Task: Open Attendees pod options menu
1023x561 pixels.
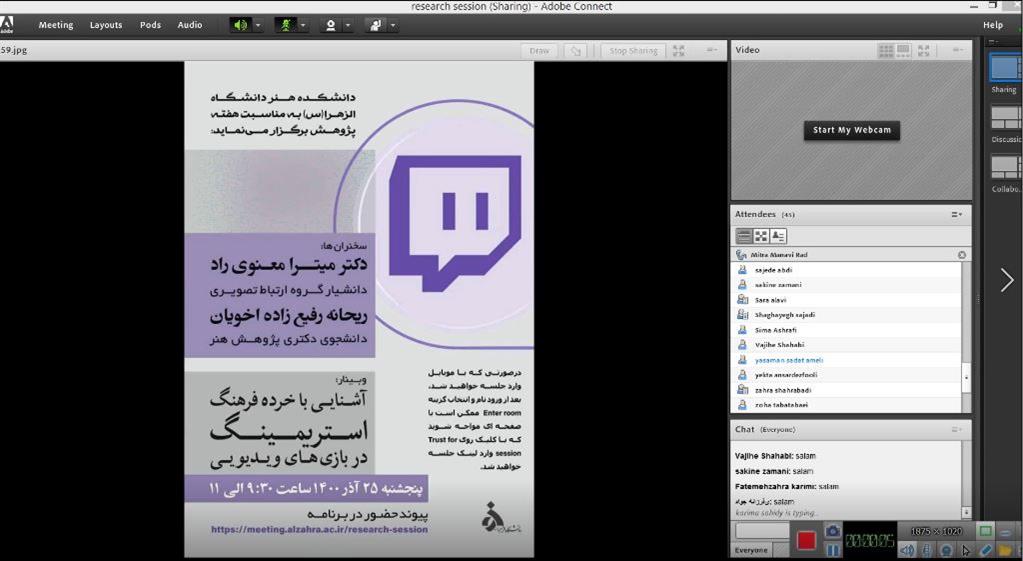Action: click(x=956, y=215)
